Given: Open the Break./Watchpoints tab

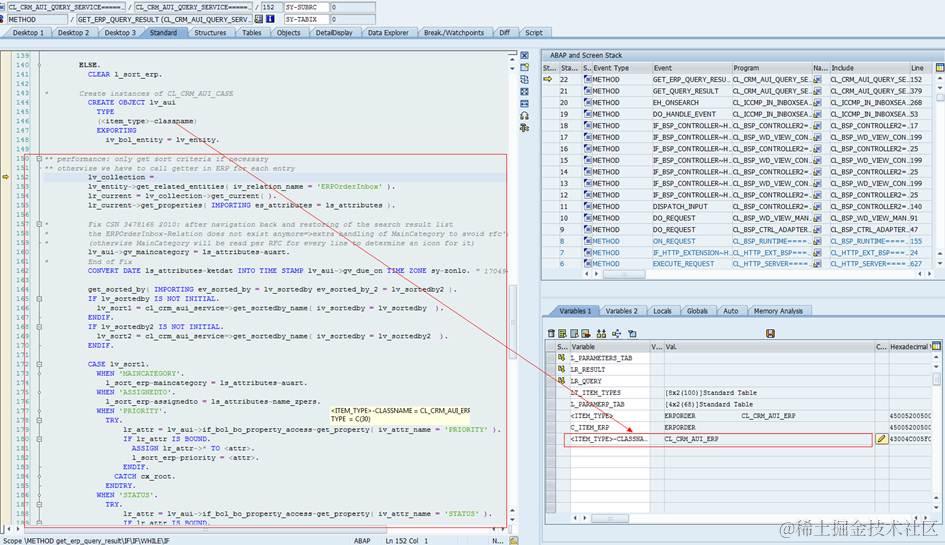Looking at the screenshot, I should pyautogui.click(x=454, y=33).
